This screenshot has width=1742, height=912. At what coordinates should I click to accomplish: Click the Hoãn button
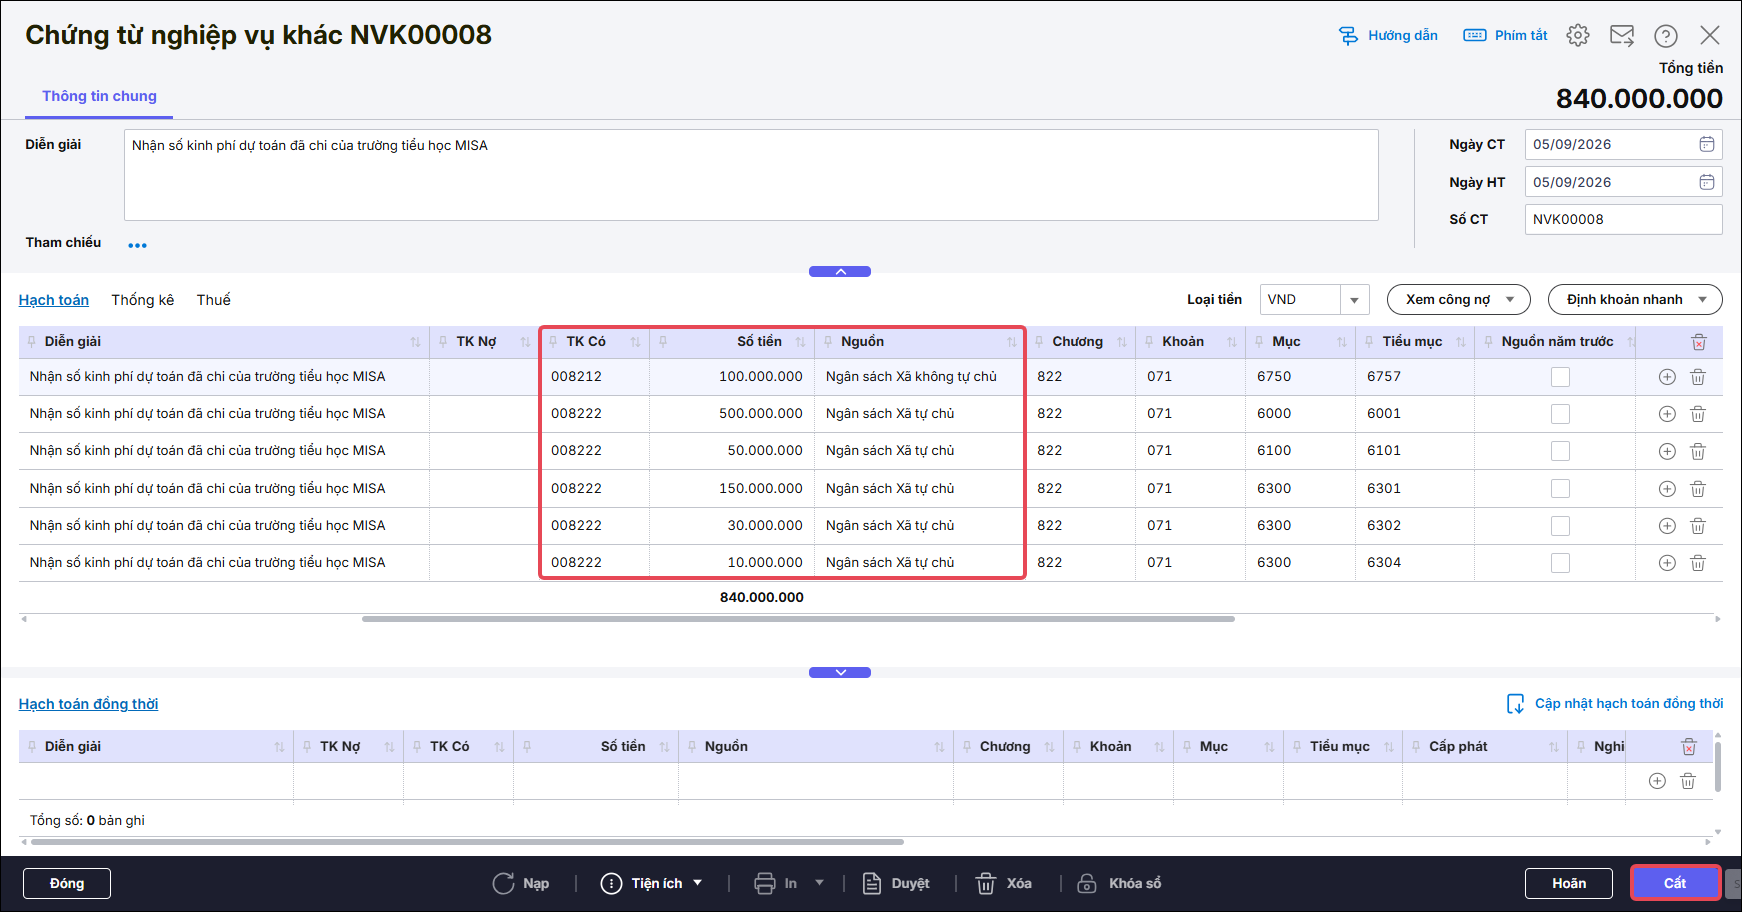click(x=1569, y=883)
